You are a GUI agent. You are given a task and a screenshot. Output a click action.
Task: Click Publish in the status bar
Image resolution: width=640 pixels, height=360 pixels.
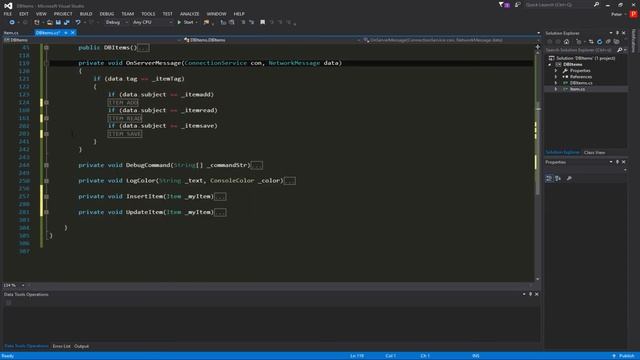[x=624, y=356]
